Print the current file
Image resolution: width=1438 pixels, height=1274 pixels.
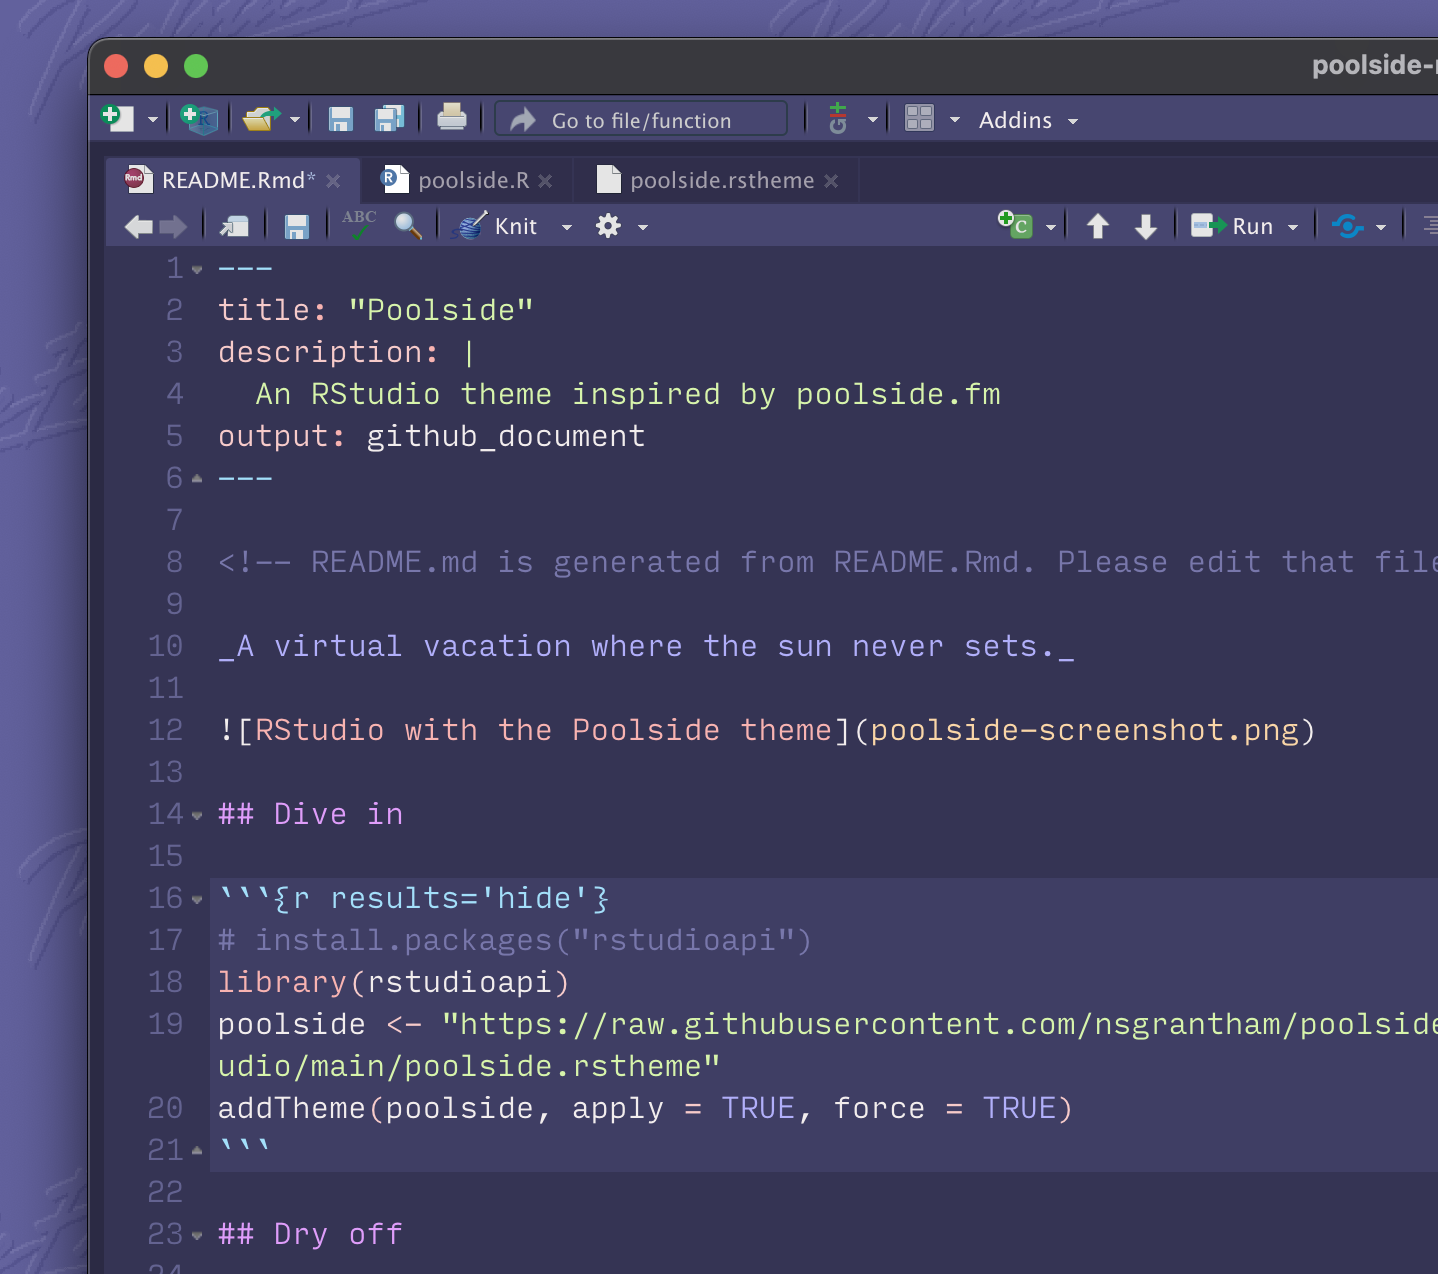click(452, 118)
